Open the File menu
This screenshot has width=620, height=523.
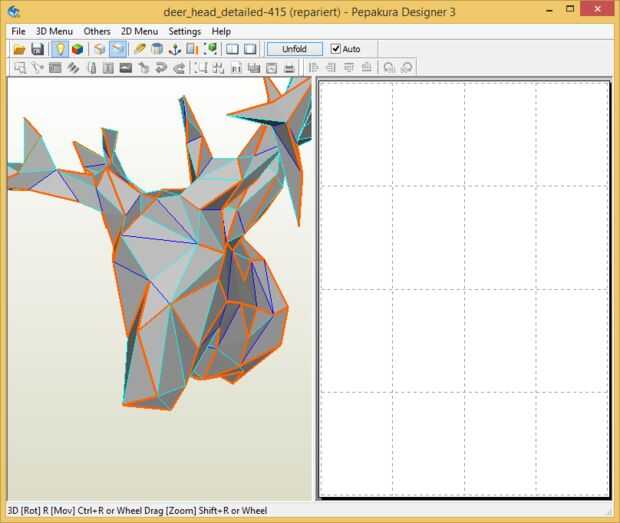click(x=18, y=31)
